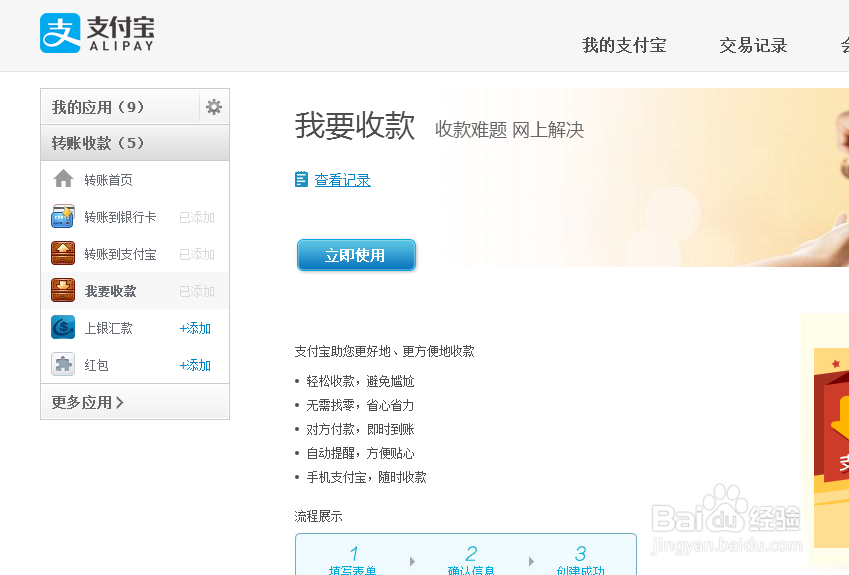Click the 无需找零,省心省力 bullet
Image resolution: width=849 pixels, height=575 pixels.
360,405
